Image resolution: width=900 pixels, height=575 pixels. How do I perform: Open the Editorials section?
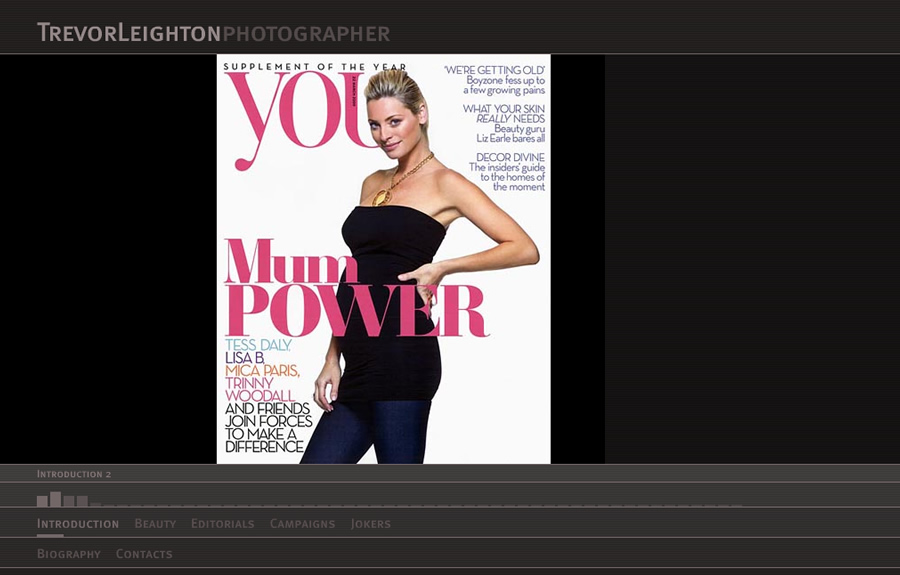tap(222, 524)
